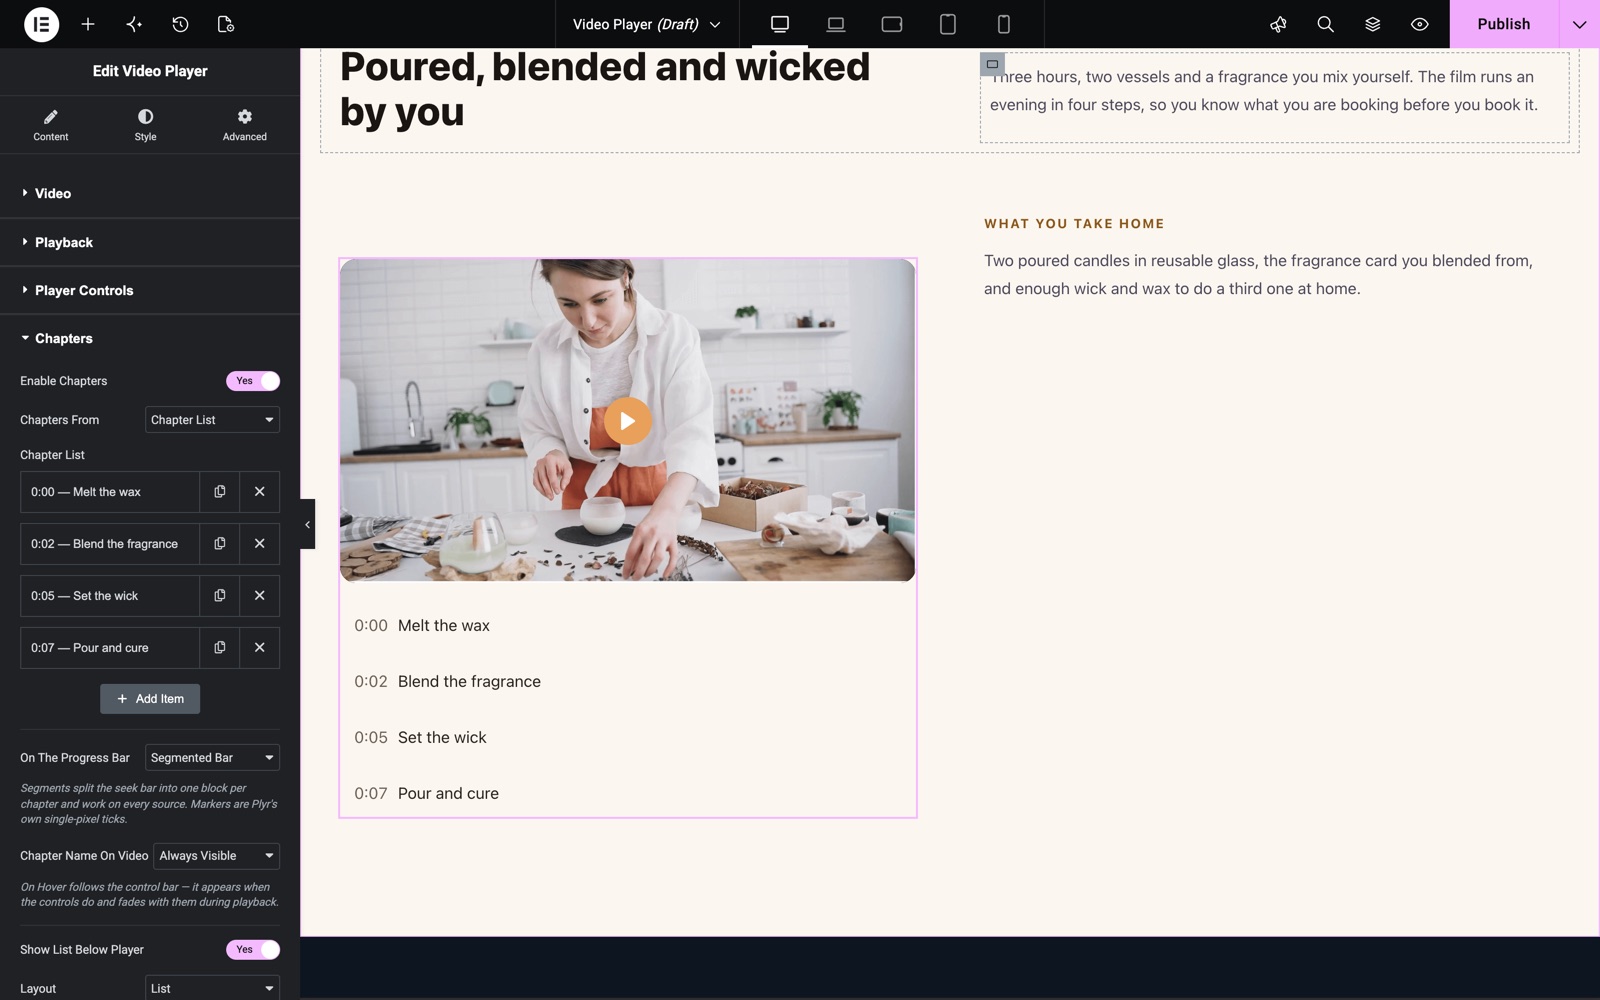Preview changes with the eye icon
This screenshot has height=1000, width=1600.
(1419, 24)
